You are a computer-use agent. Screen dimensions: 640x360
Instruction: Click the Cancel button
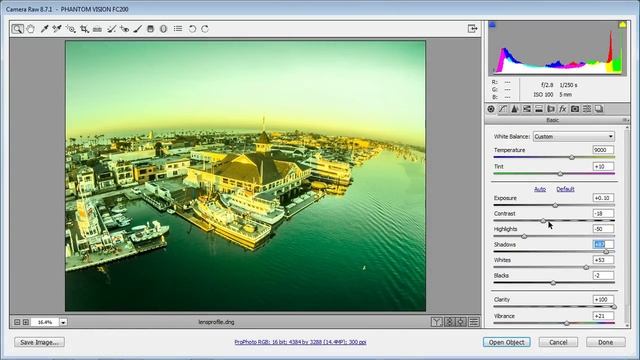[558, 342]
